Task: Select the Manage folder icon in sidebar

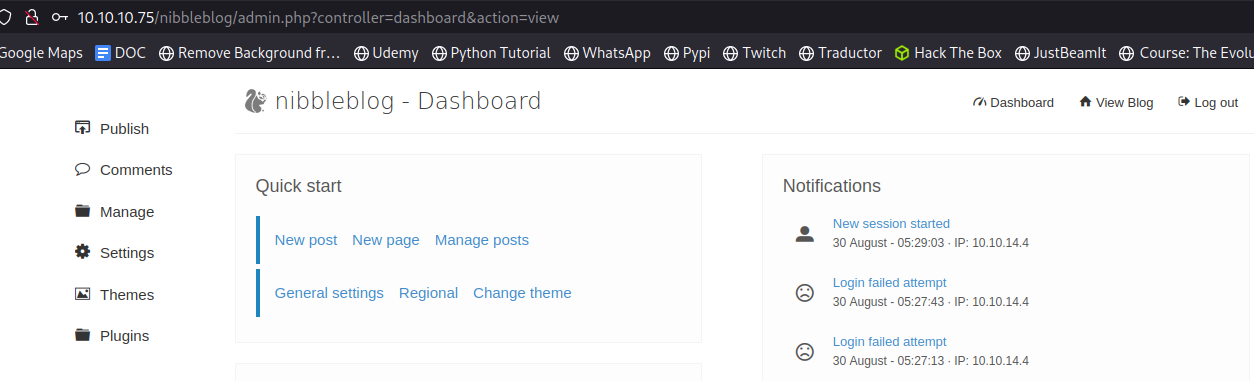Action: click(83, 211)
